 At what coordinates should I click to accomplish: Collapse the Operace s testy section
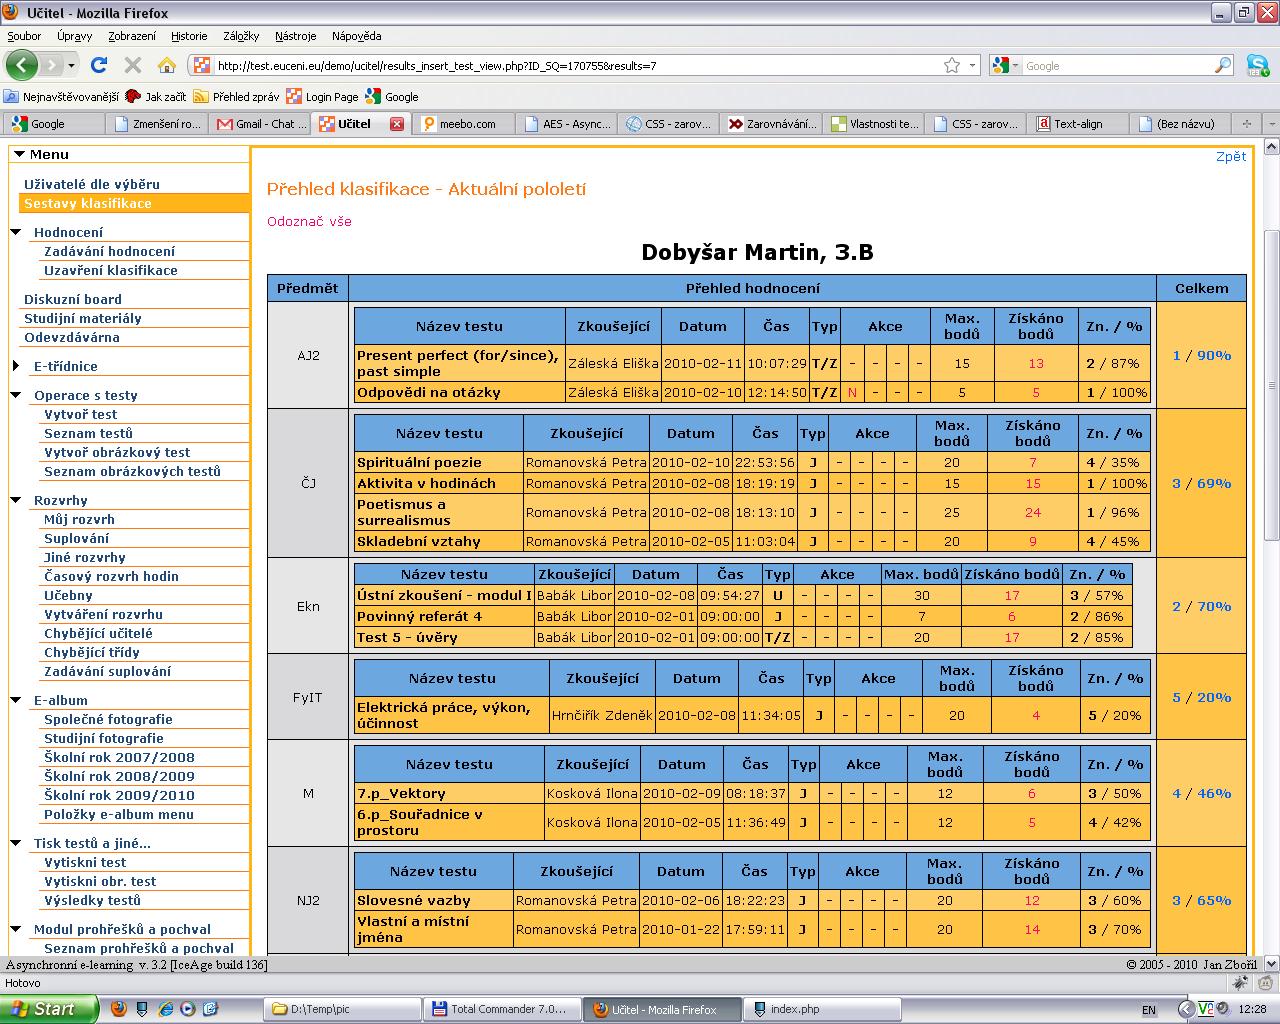click(15, 395)
